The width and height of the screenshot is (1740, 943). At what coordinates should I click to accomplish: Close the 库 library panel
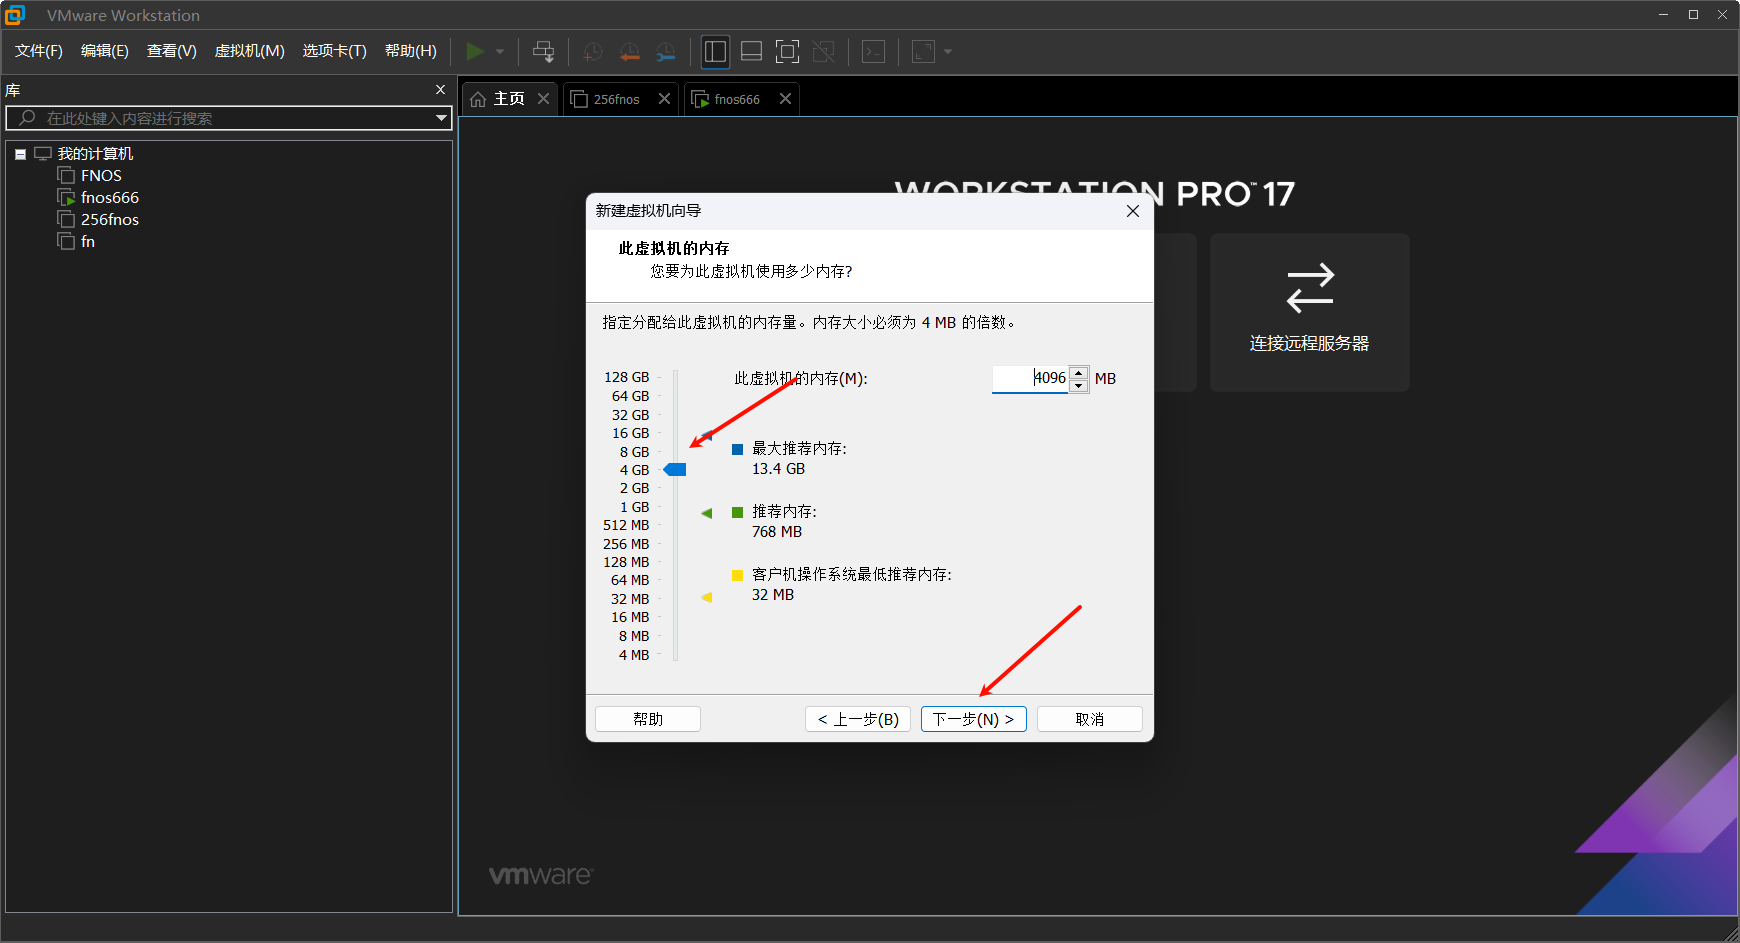coord(440,90)
